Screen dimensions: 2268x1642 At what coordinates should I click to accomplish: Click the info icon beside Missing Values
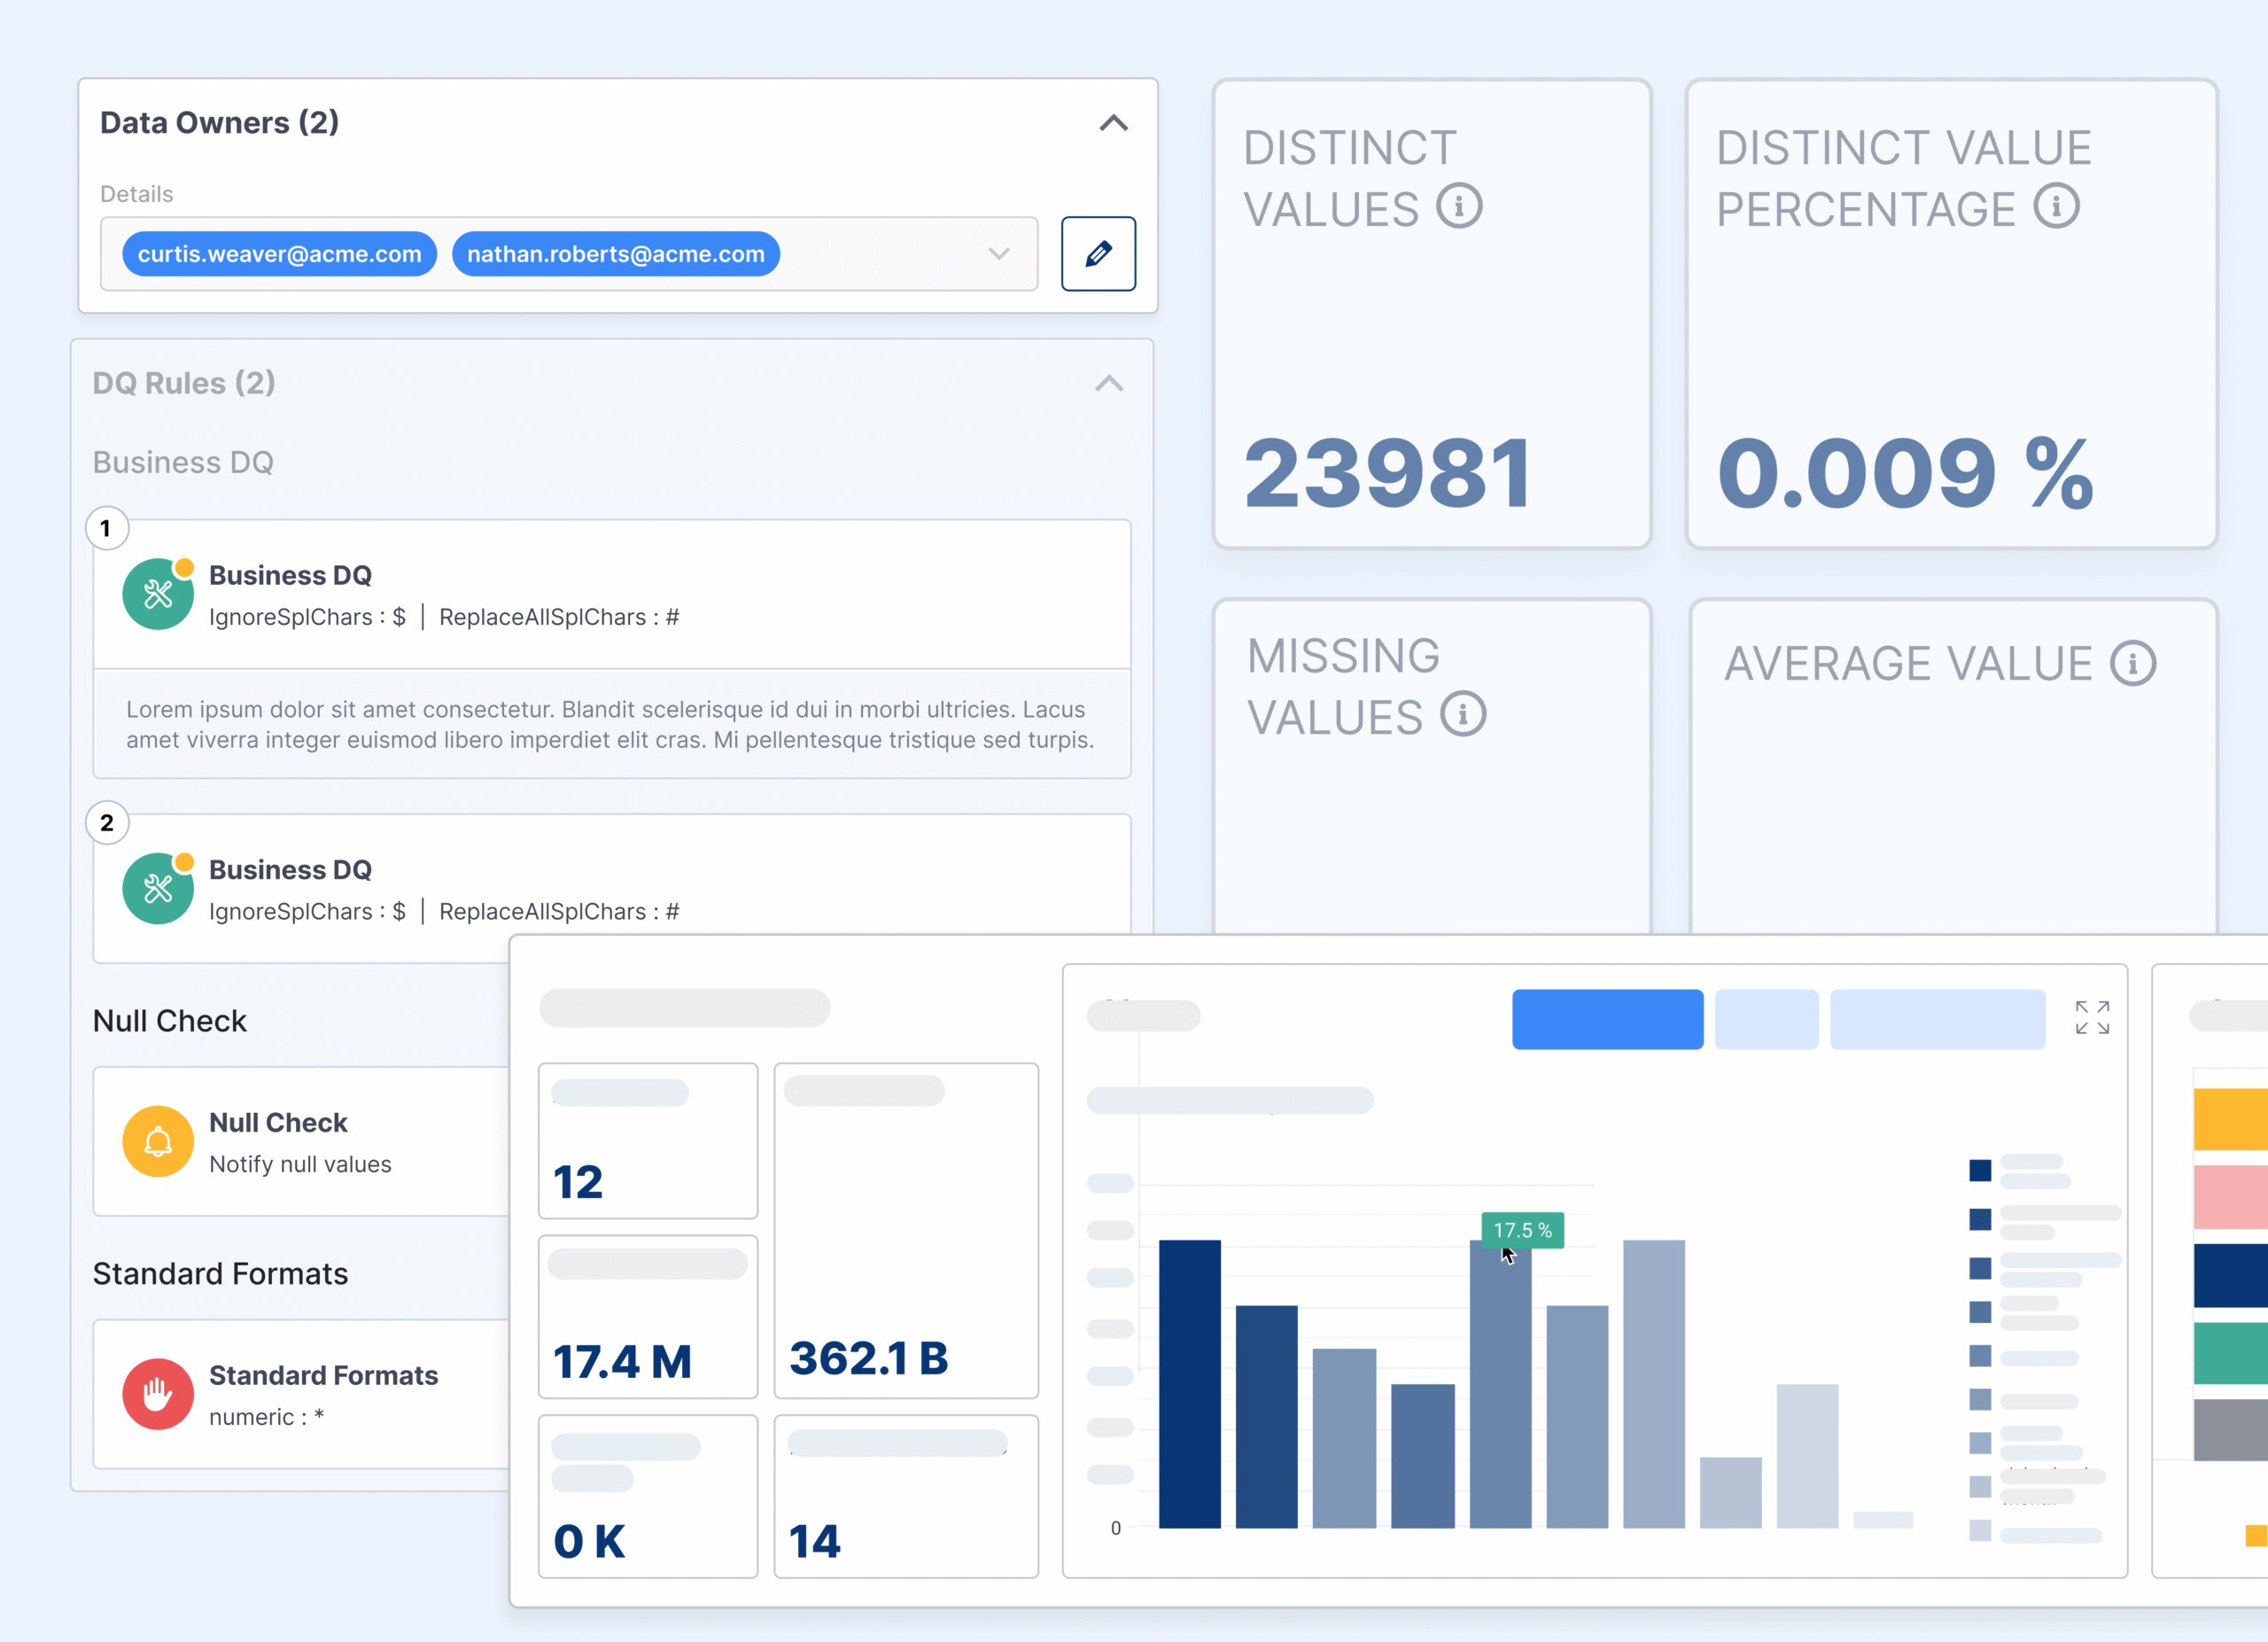click(x=1462, y=715)
